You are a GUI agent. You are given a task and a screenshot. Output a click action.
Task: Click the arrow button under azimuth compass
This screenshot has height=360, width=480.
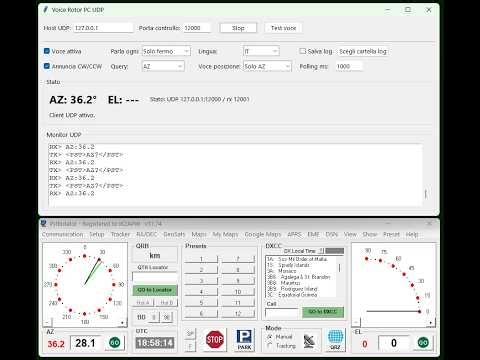point(123,322)
